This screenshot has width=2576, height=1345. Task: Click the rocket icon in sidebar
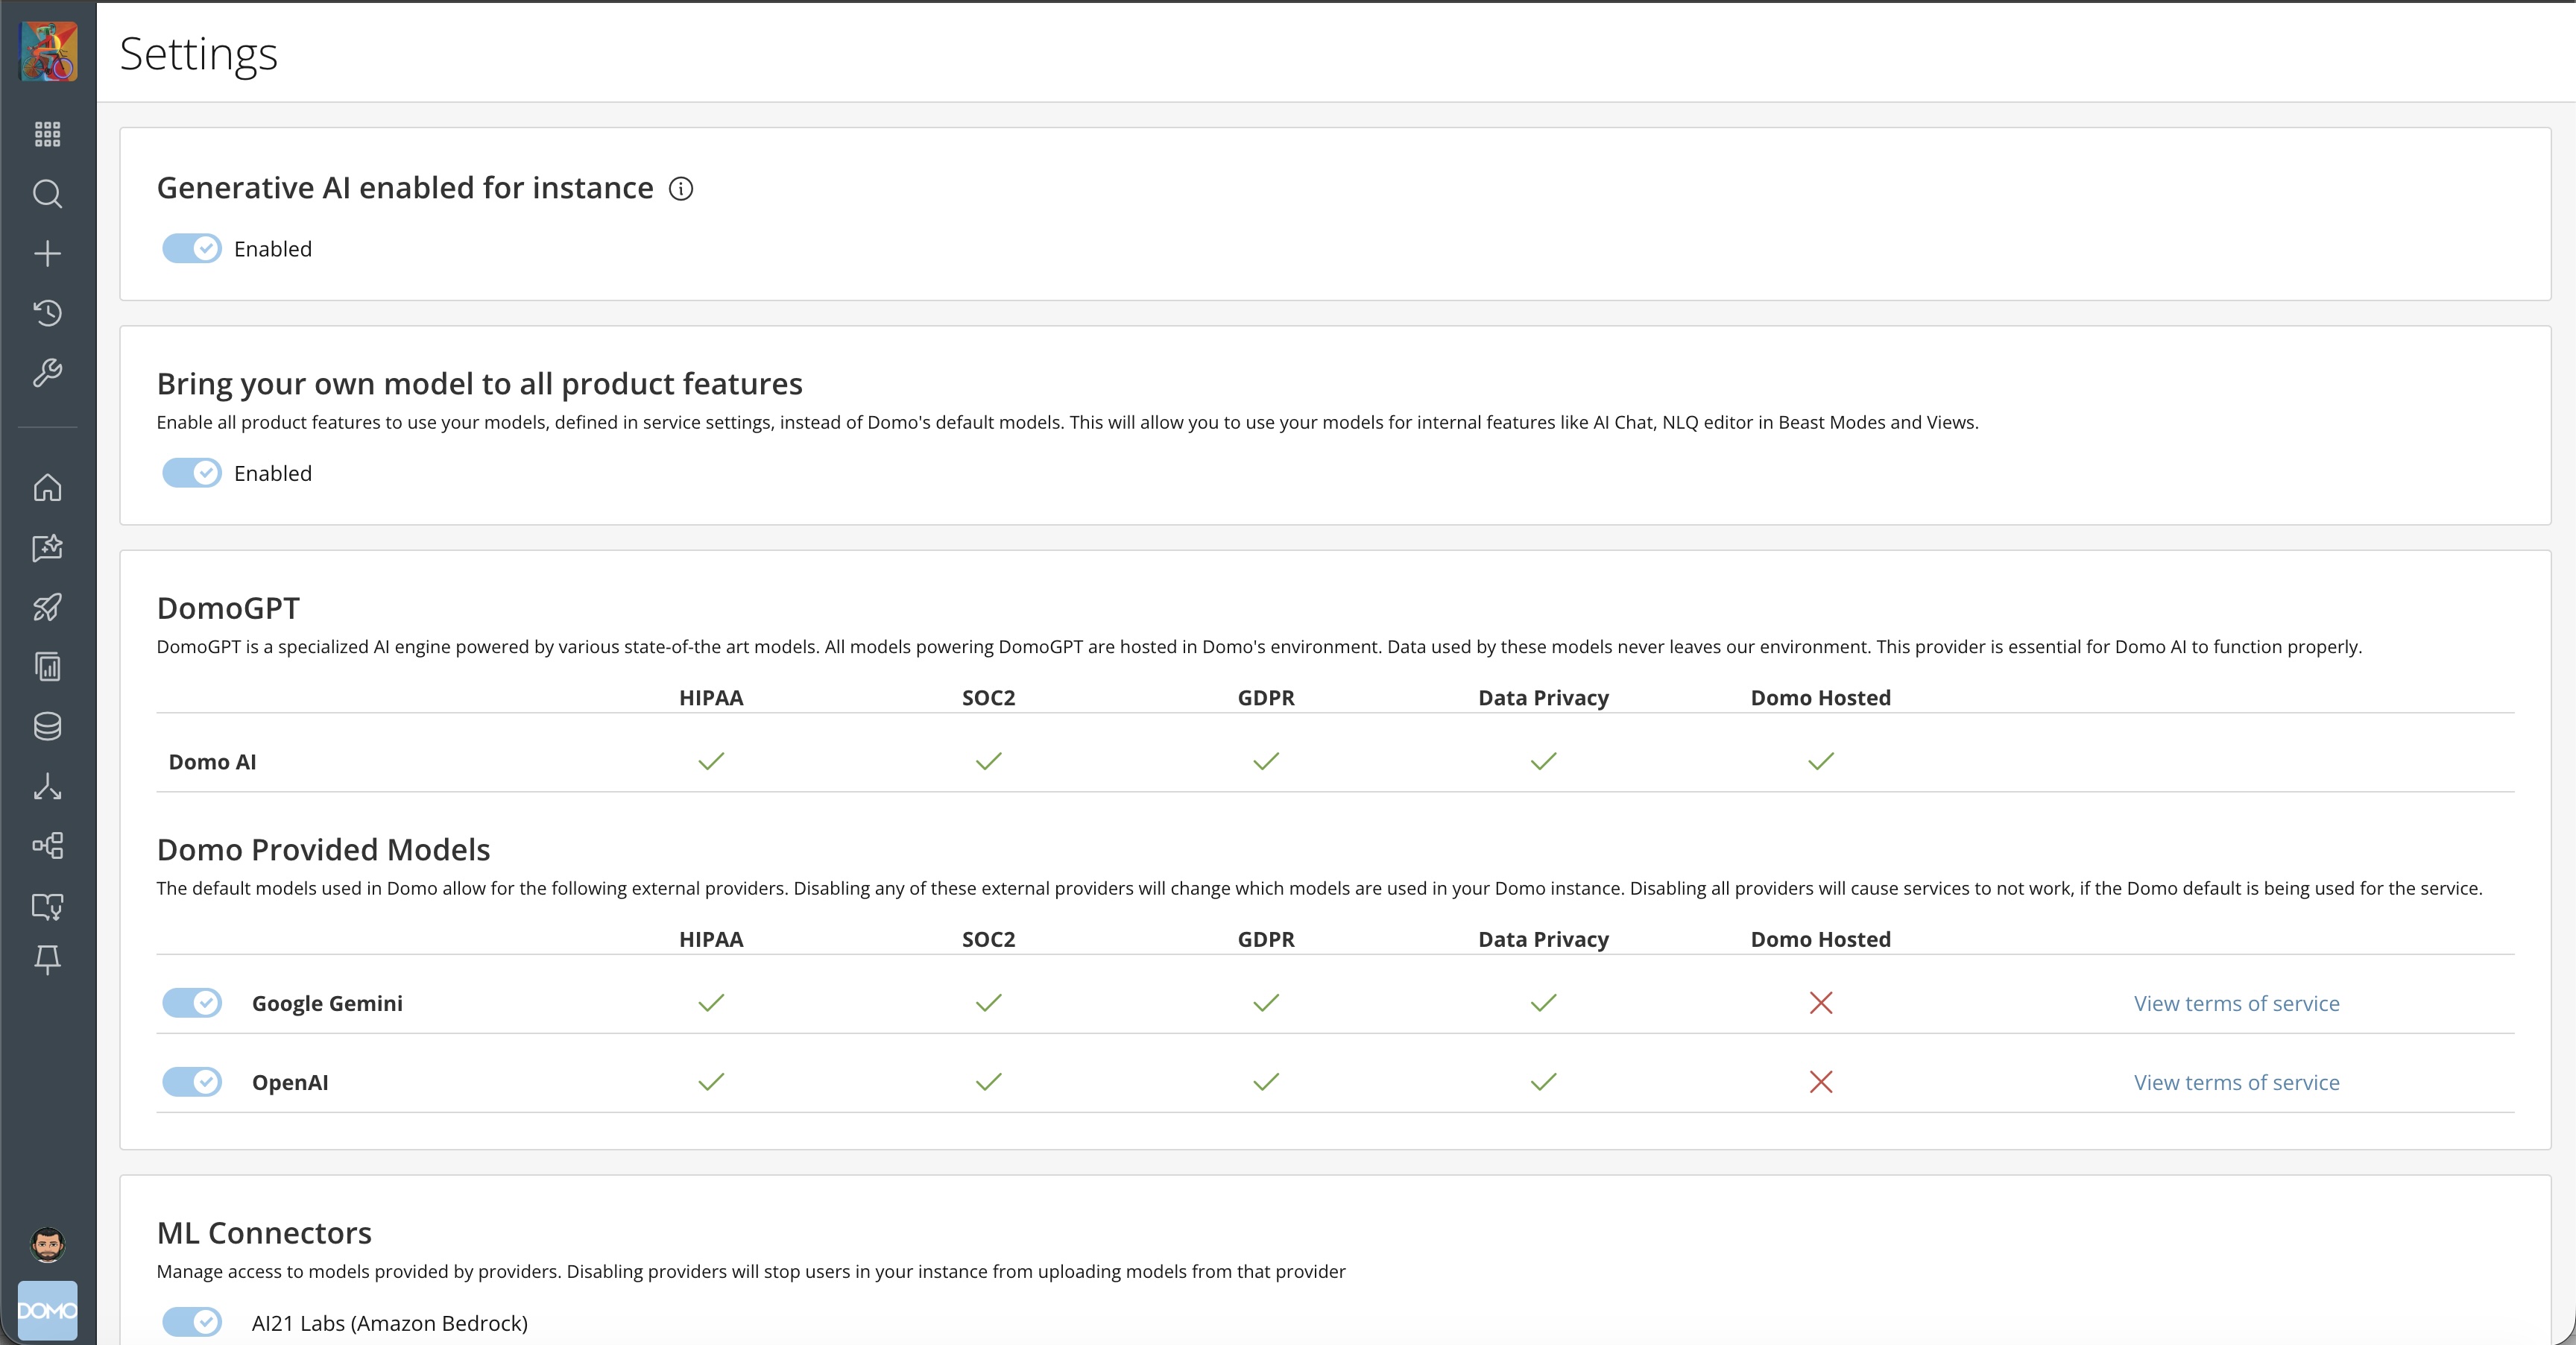[x=48, y=607]
